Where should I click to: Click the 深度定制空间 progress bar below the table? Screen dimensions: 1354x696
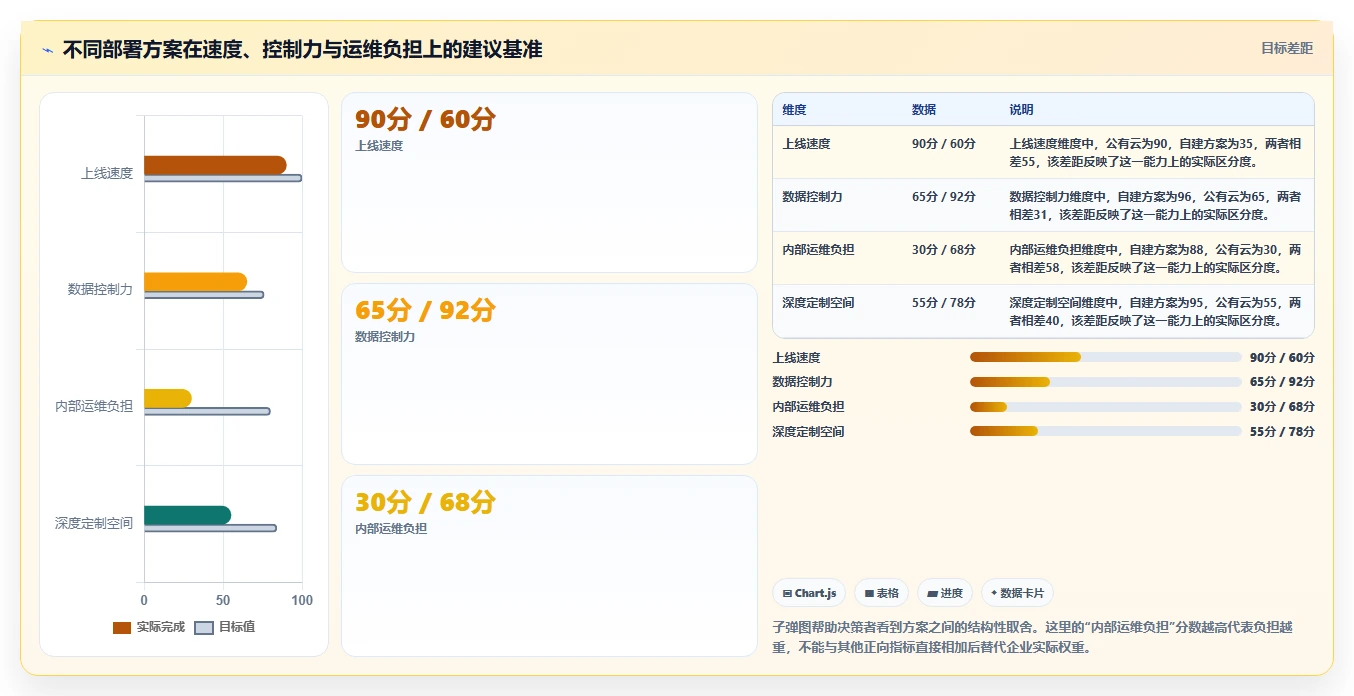(x=1105, y=432)
